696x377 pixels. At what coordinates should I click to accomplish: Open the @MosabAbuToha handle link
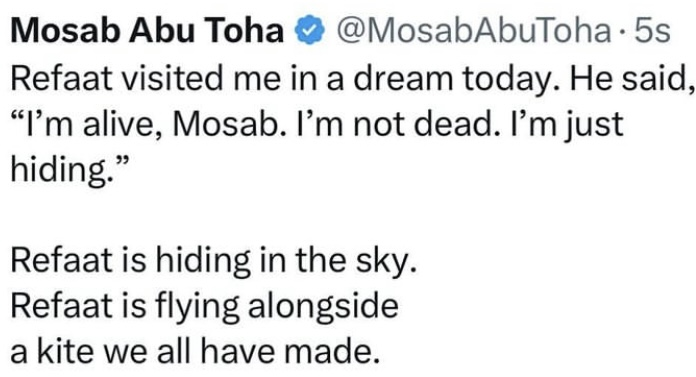(x=474, y=31)
